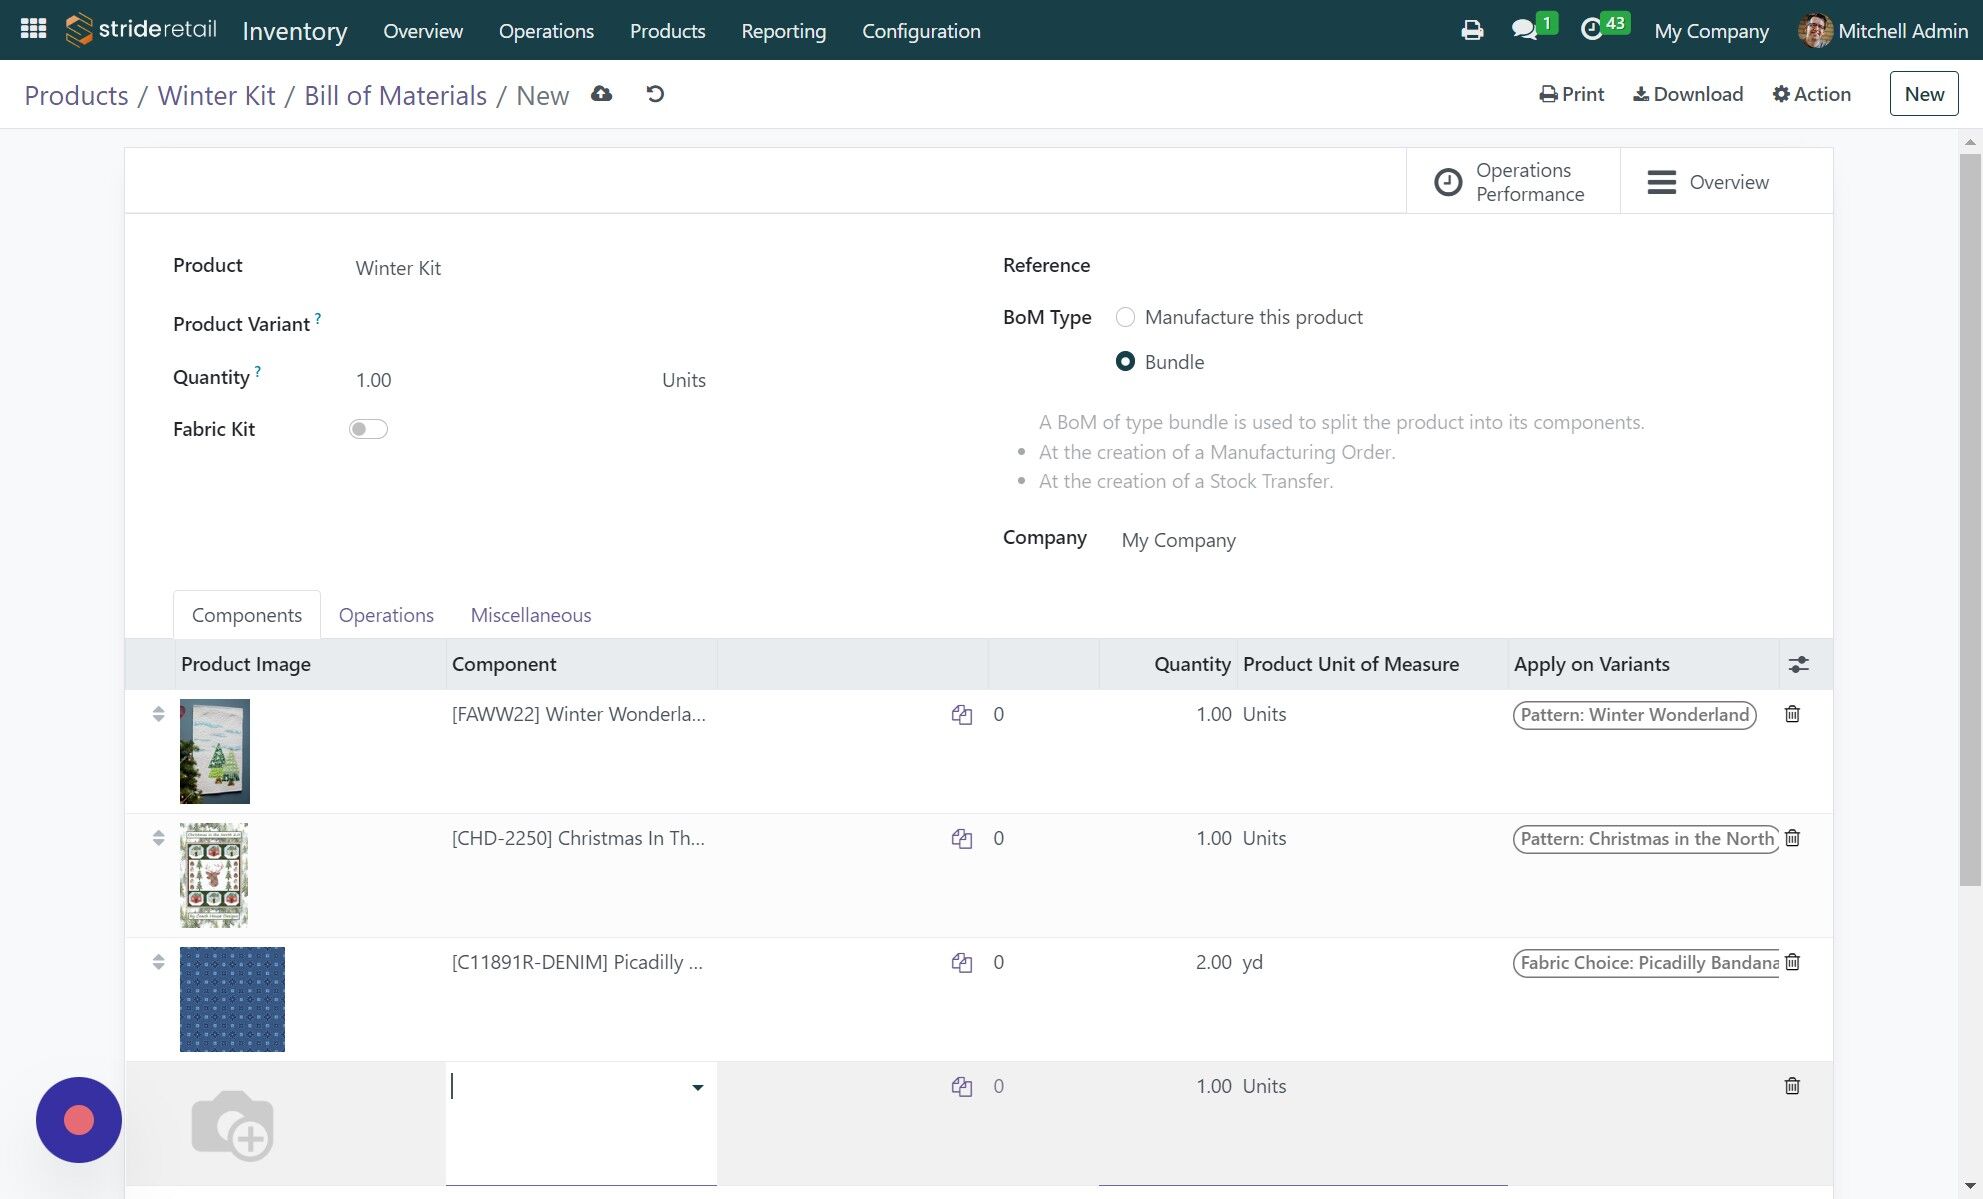Switch to the Components tab

tap(247, 615)
